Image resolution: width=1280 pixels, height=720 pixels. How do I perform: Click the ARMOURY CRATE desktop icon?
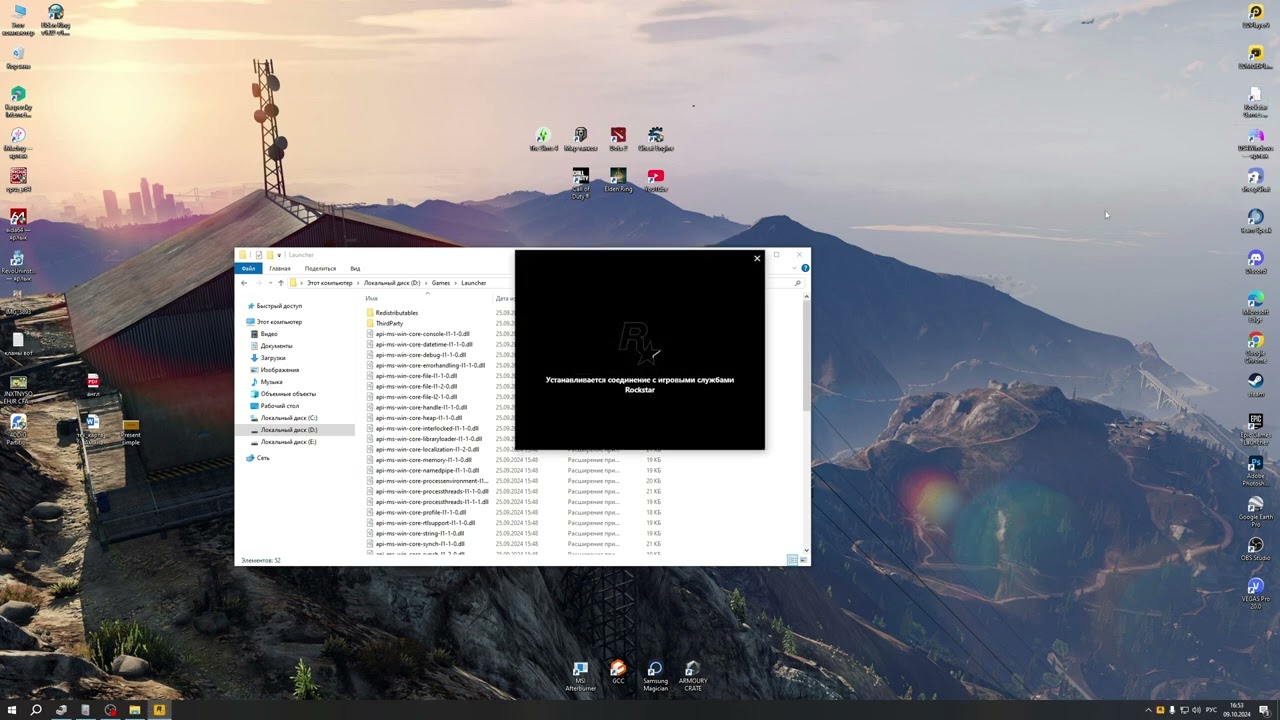click(692, 671)
